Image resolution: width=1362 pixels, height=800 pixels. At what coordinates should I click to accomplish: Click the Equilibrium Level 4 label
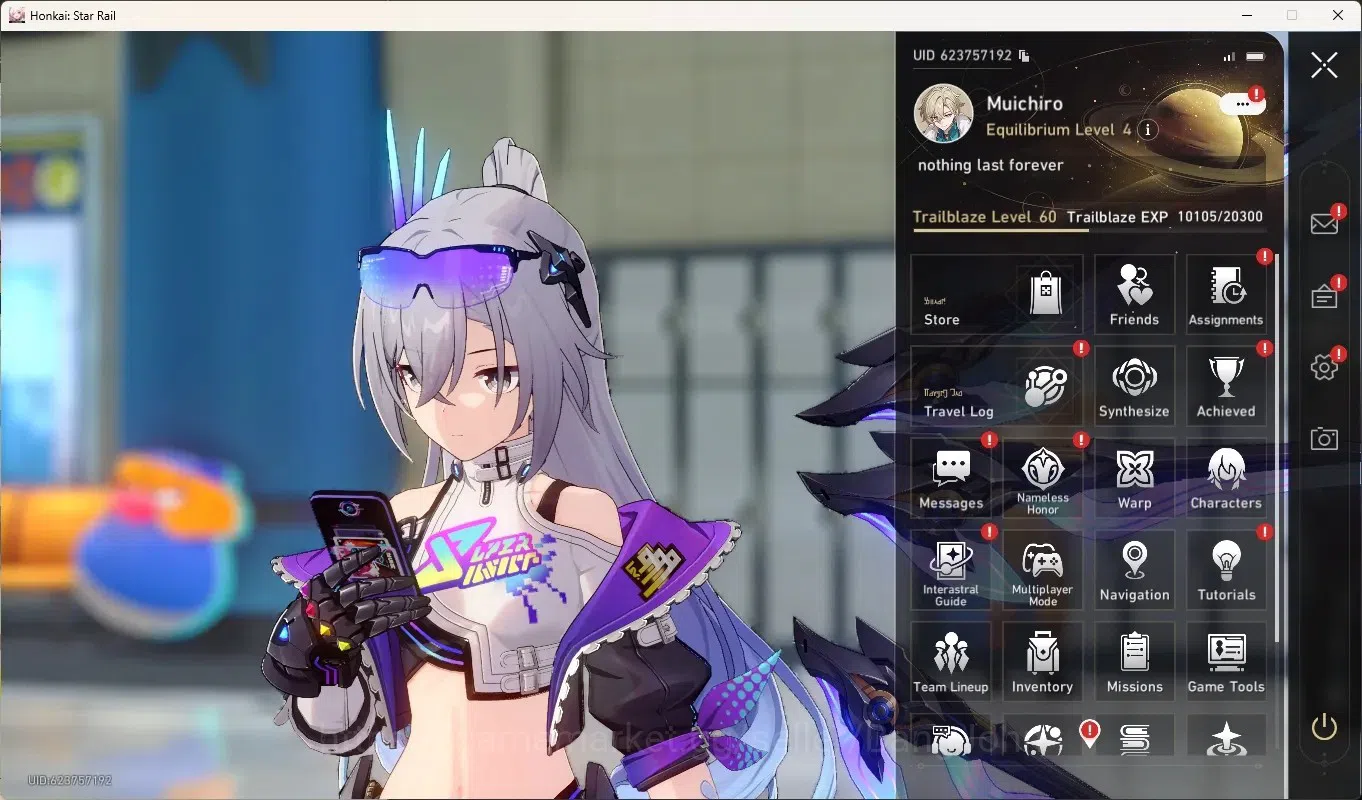coord(1059,130)
